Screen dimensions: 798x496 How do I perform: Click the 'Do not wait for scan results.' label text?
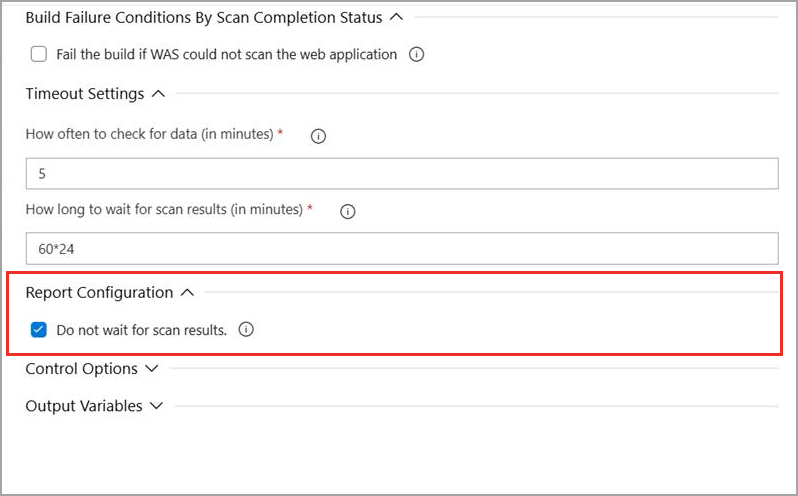click(141, 329)
